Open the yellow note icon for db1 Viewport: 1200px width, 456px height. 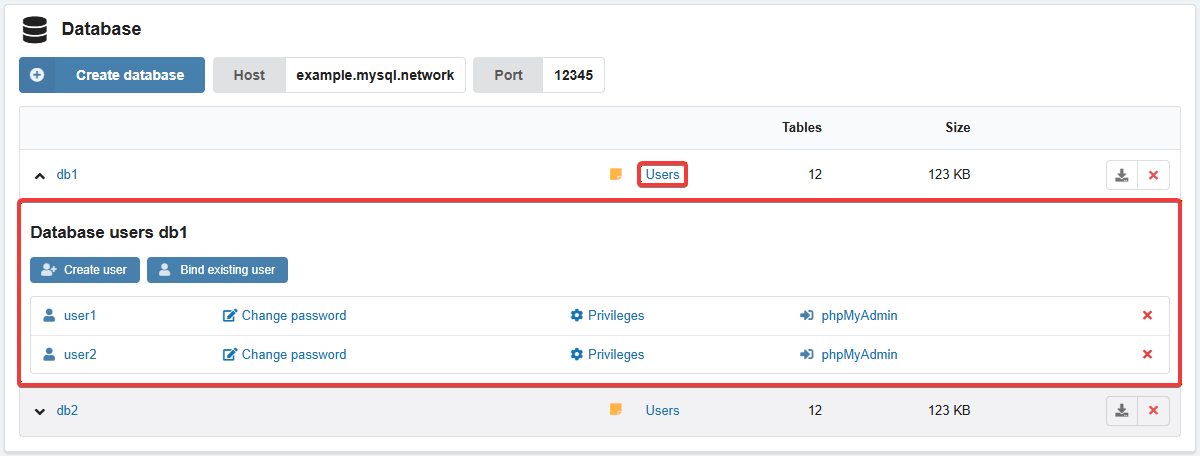click(616, 175)
